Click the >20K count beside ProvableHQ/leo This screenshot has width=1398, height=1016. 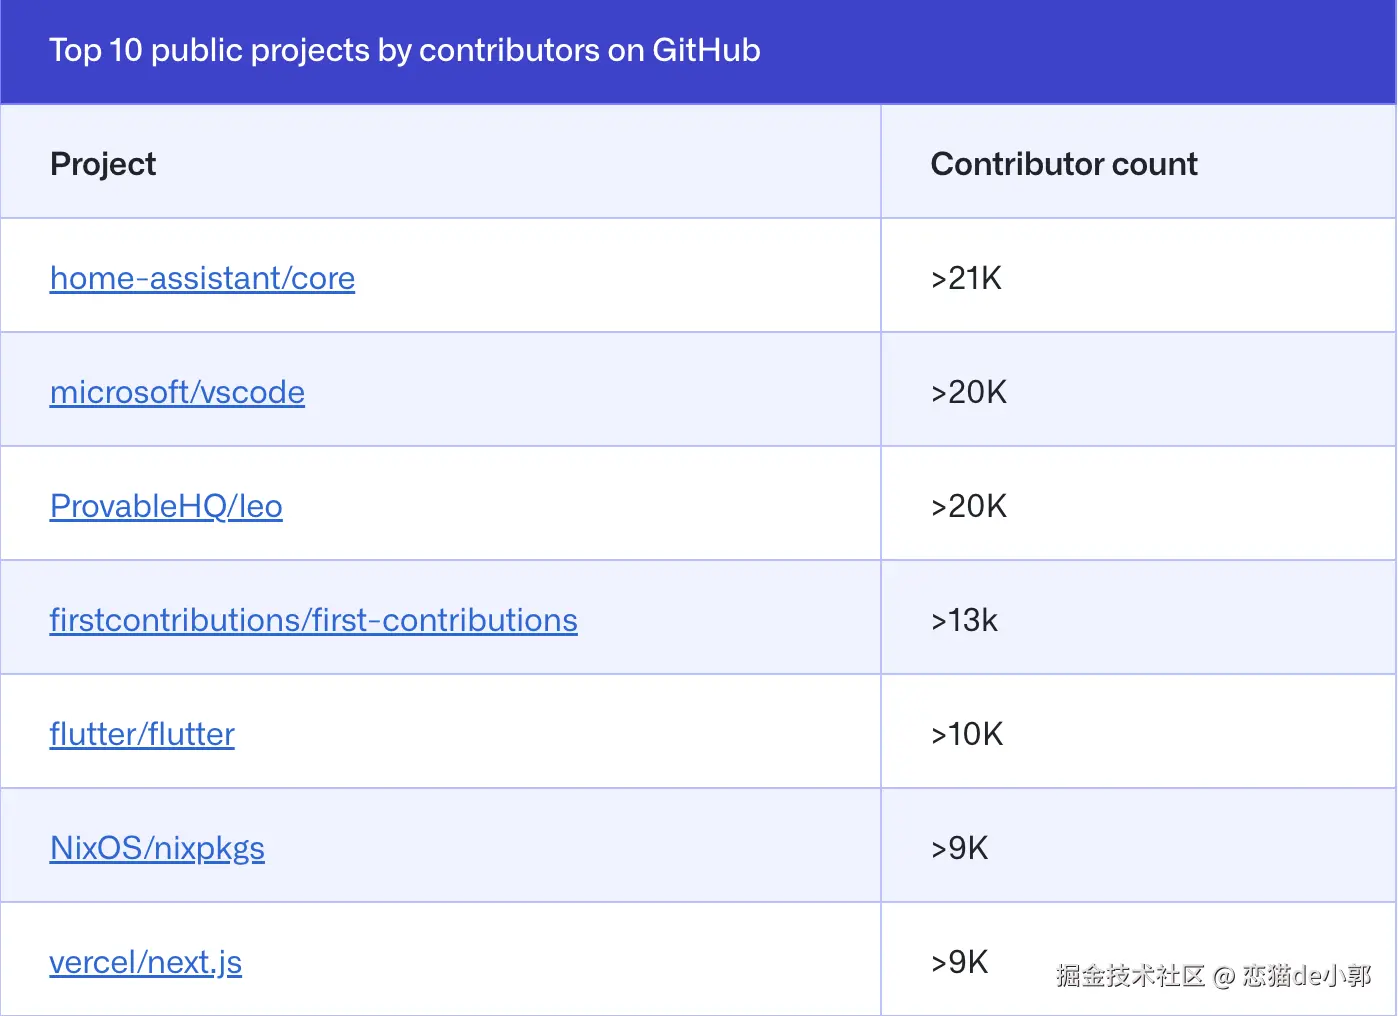968,506
